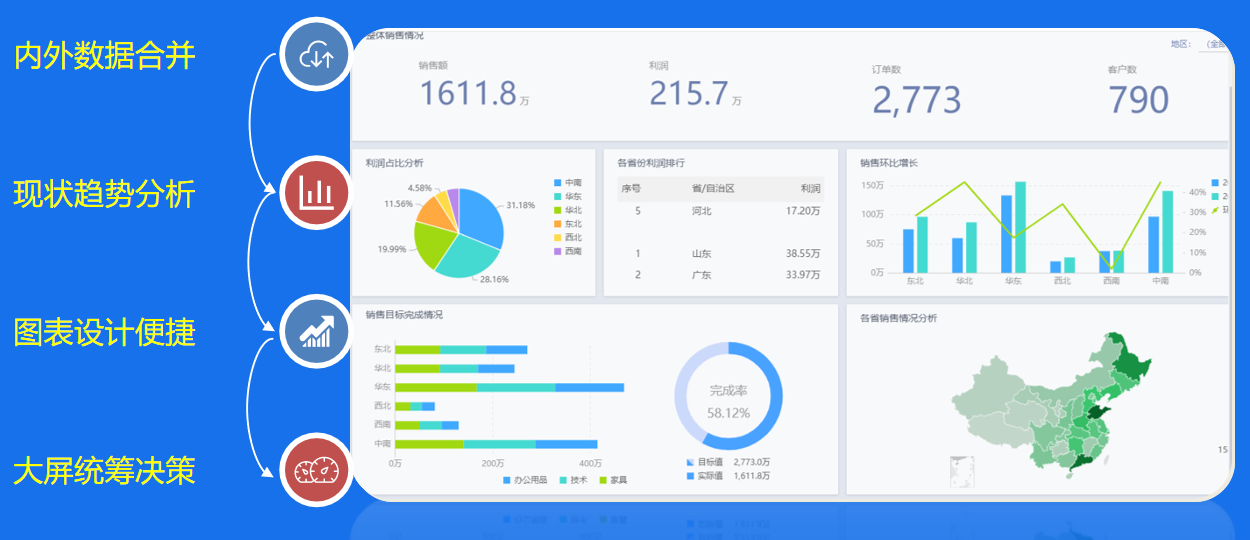Click the South China Sea inset map thumbnail
This screenshot has height=540, width=1250.
(962, 469)
